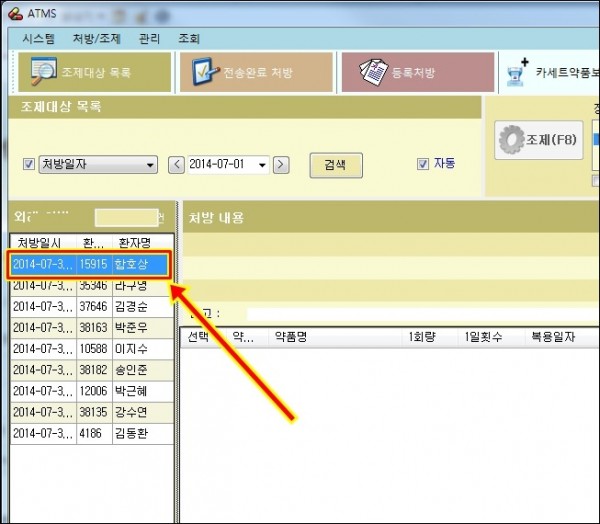Click the 검색 search button
This screenshot has height=524, width=600.
point(335,165)
